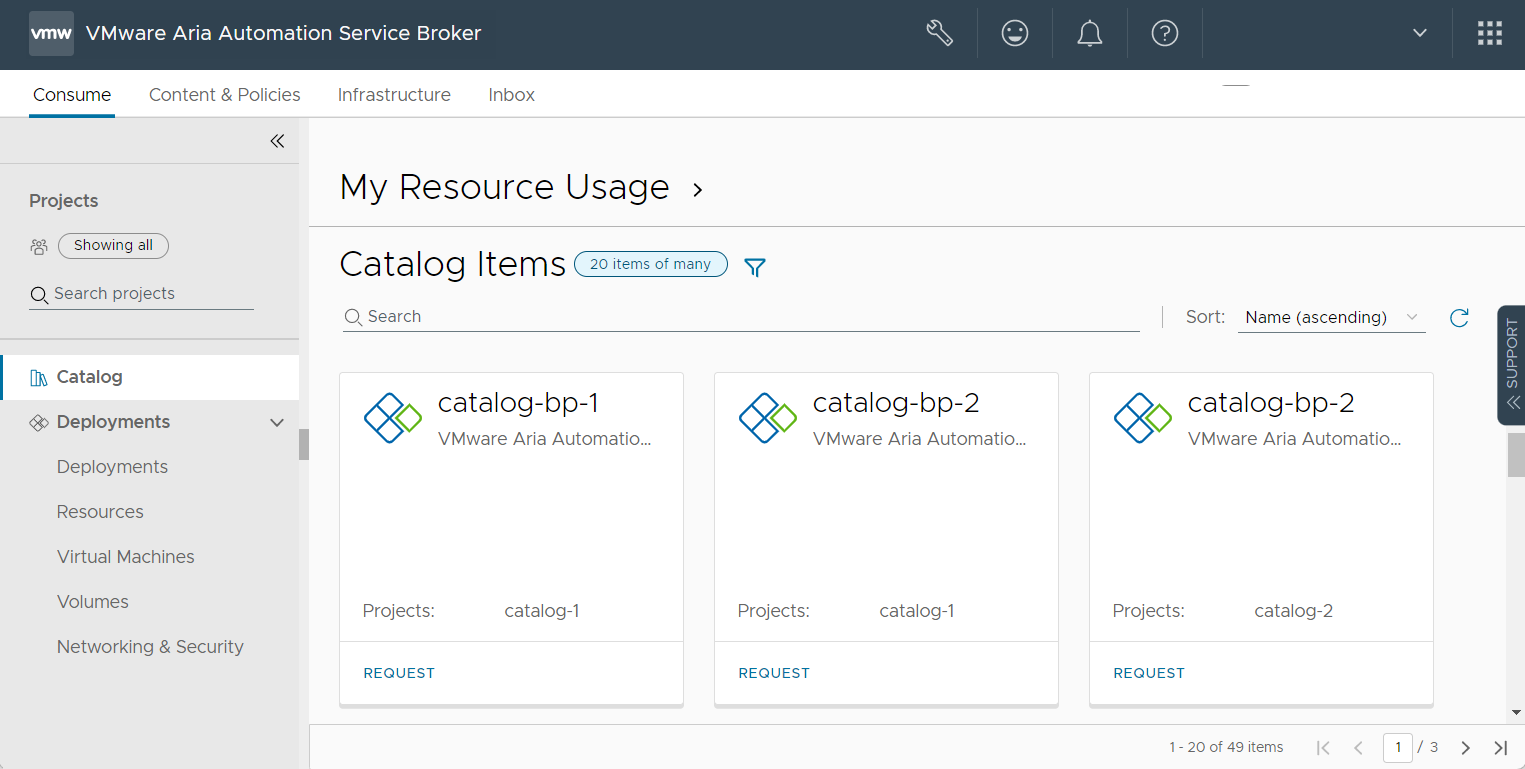
Task: Go to next page of results
Action: tap(1465, 747)
